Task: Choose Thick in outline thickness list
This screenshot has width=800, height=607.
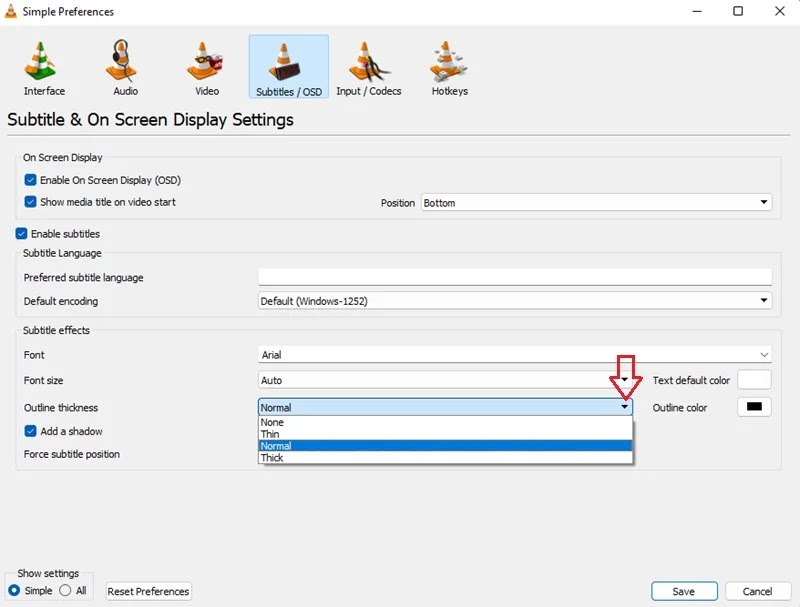Action: (x=445, y=458)
